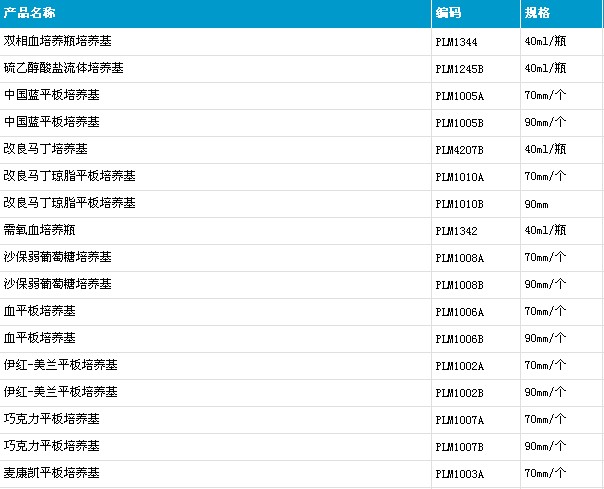The width and height of the screenshot is (604, 489).
Task: Click product code PLM1007B
Action: click(x=460, y=447)
